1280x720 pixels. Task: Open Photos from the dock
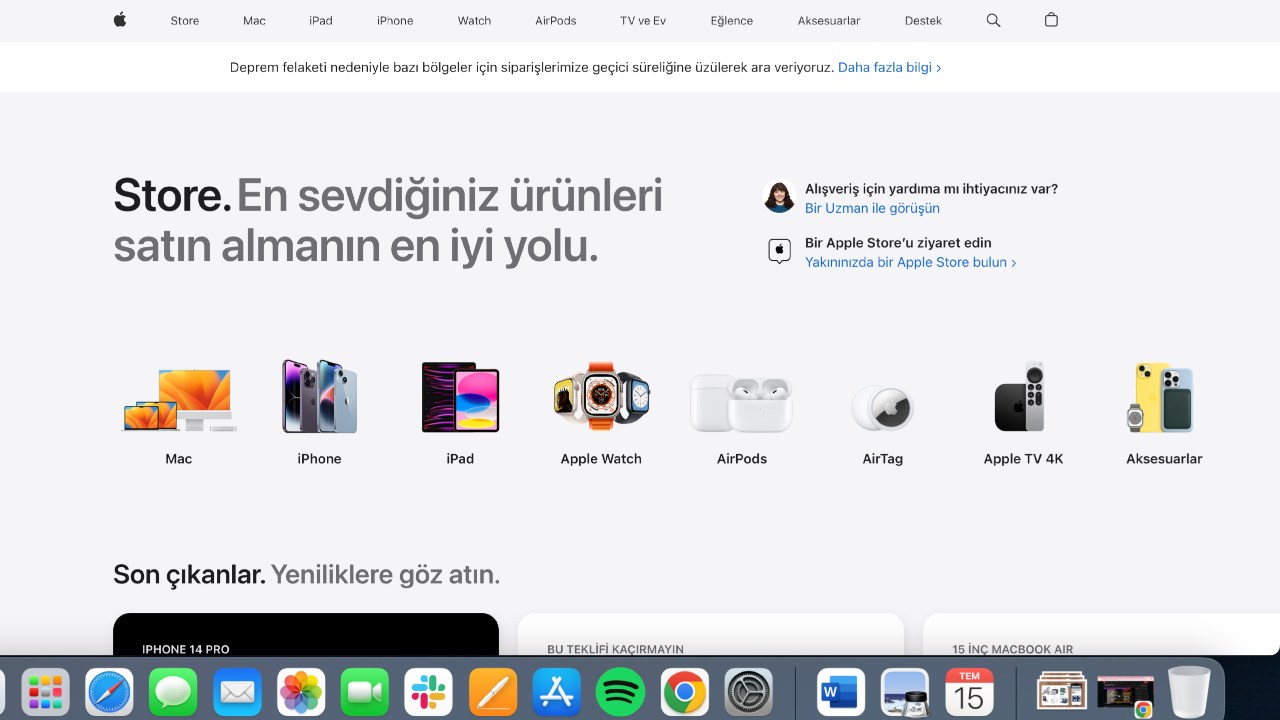(301, 692)
